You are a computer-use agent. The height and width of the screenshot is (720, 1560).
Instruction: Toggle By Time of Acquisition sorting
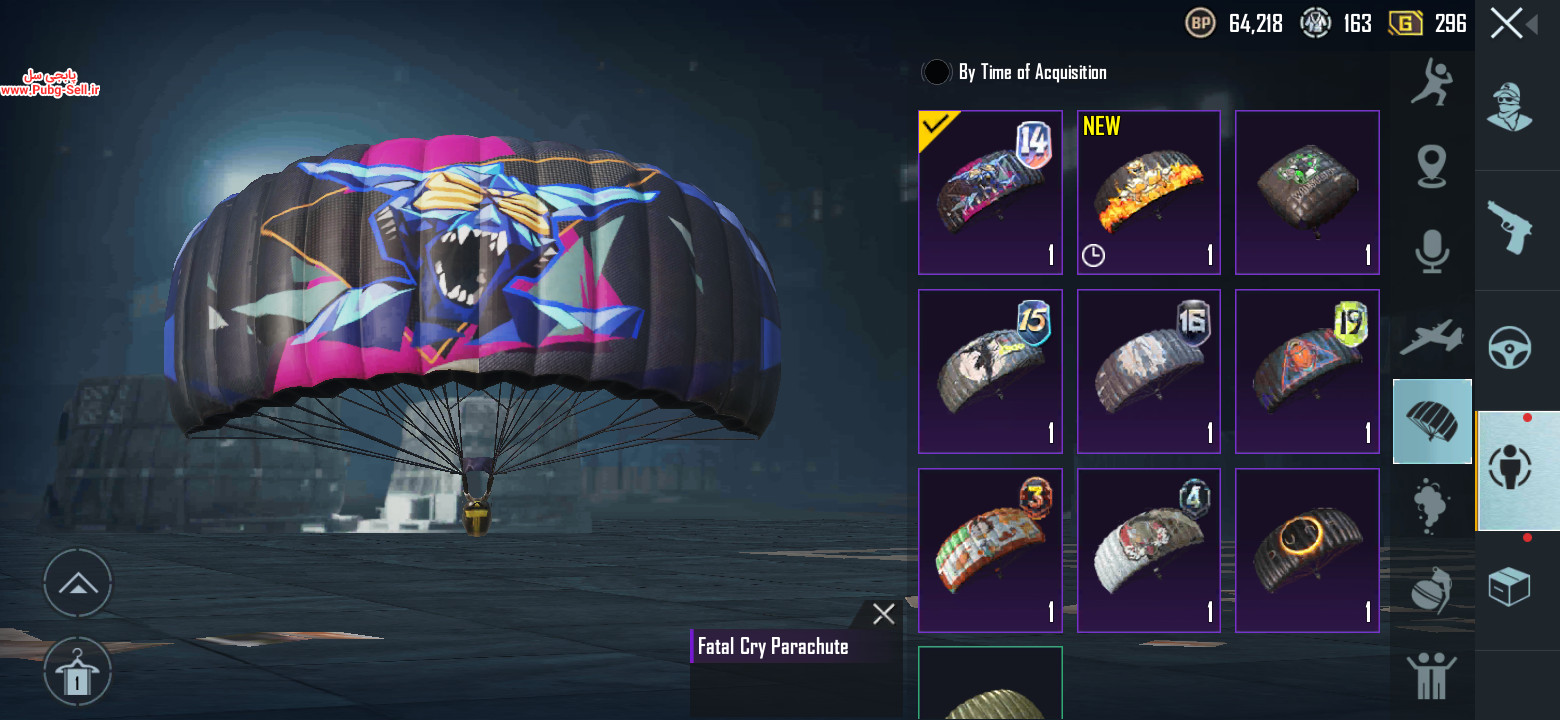click(936, 72)
